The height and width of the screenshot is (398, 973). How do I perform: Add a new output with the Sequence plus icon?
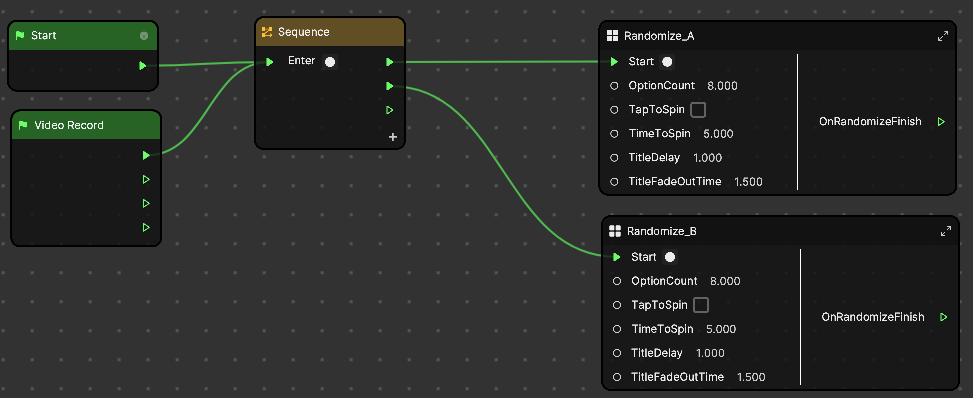[392, 137]
